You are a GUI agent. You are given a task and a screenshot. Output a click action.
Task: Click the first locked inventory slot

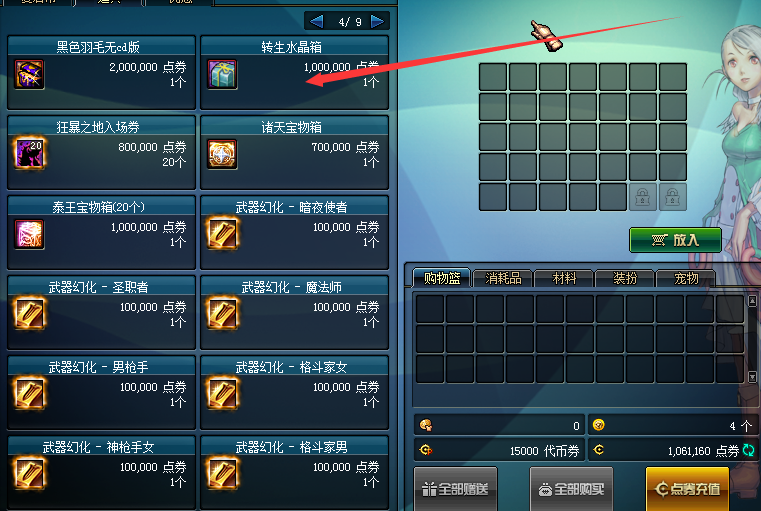pyautogui.click(x=643, y=197)
